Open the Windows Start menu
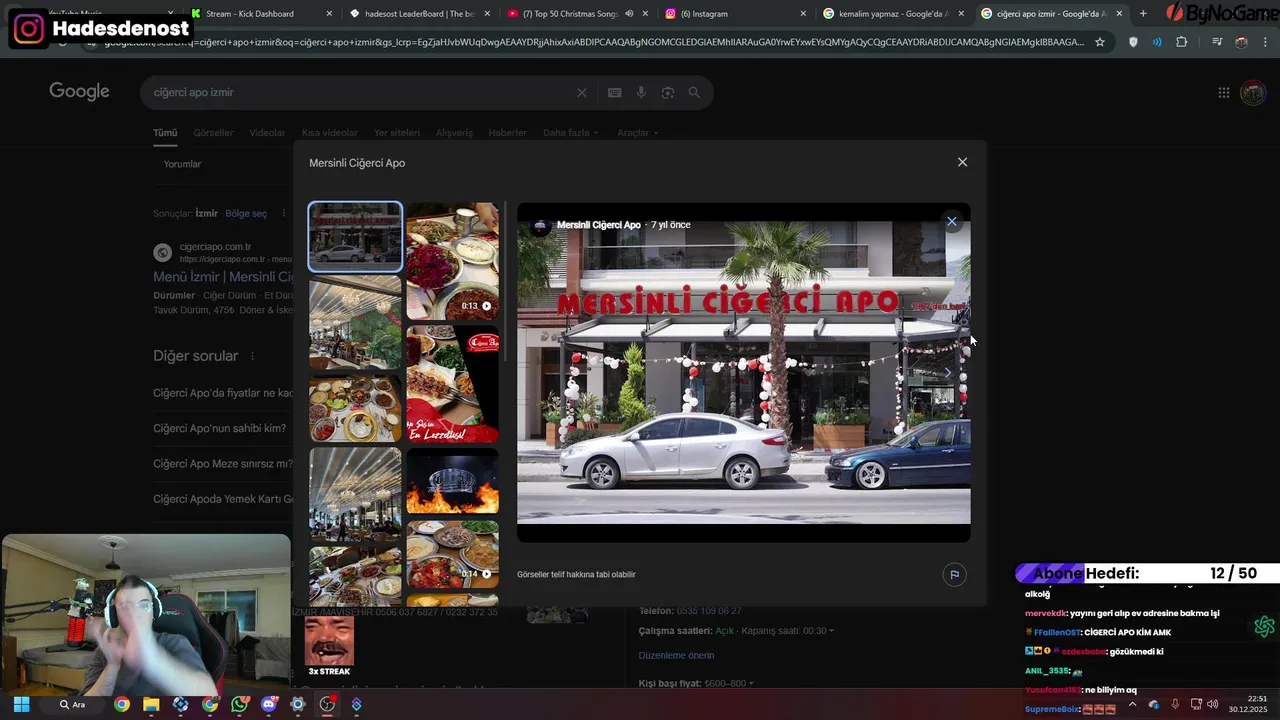 pyautogui.click(x=21, y=705)
